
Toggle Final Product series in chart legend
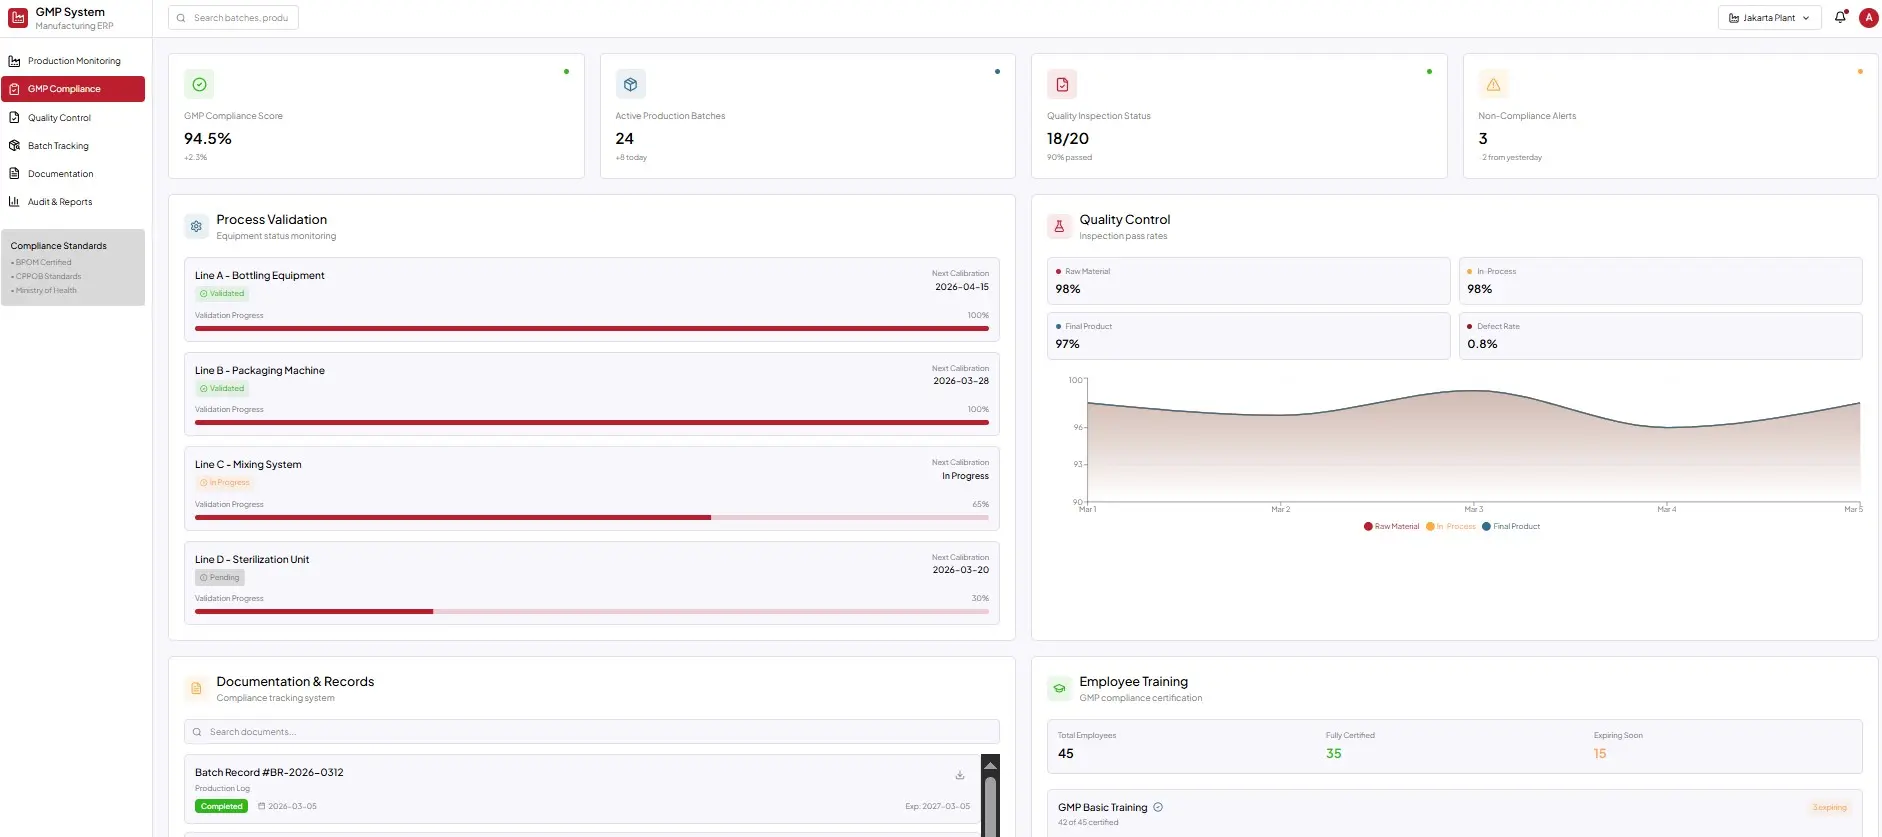(1511, 526)
